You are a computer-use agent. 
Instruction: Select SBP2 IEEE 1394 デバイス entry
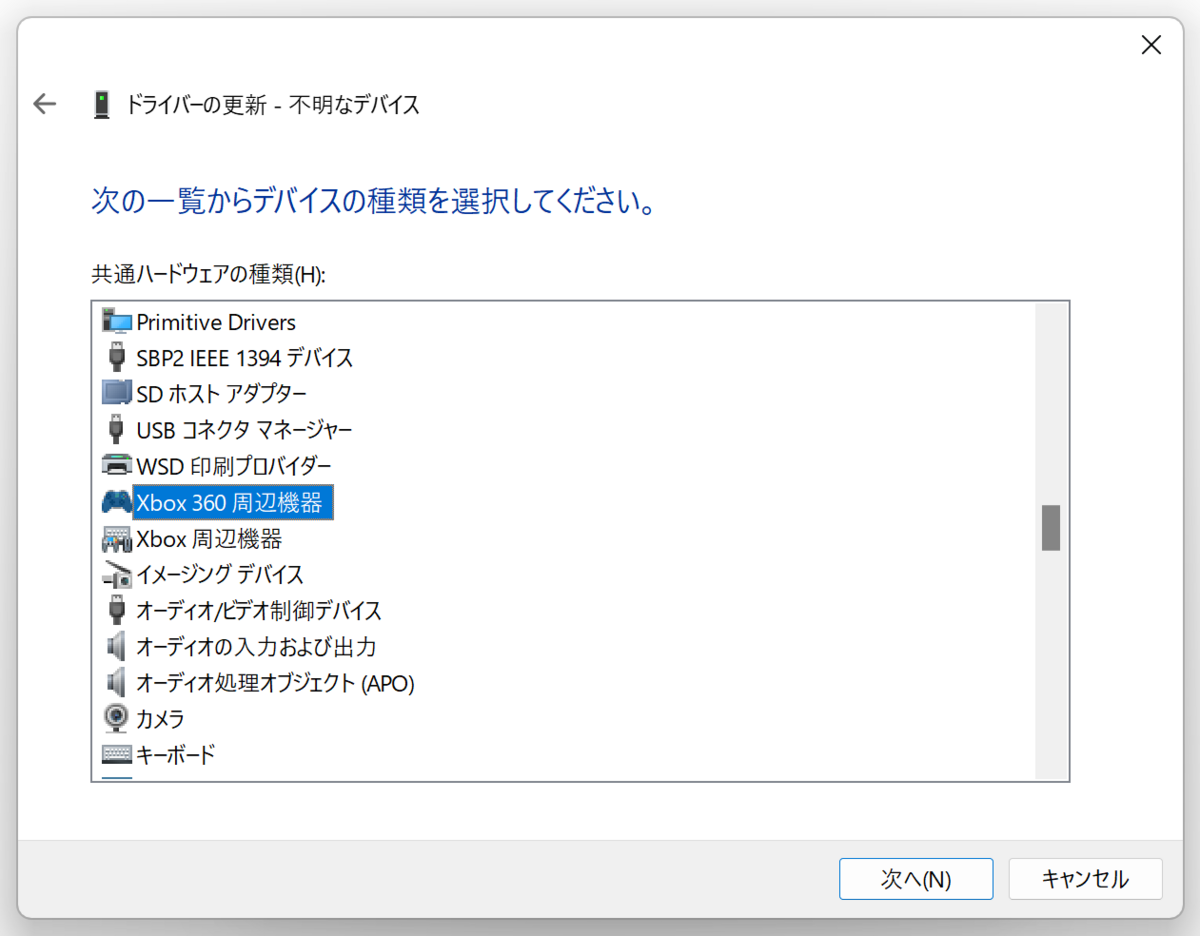coord(244,358)
